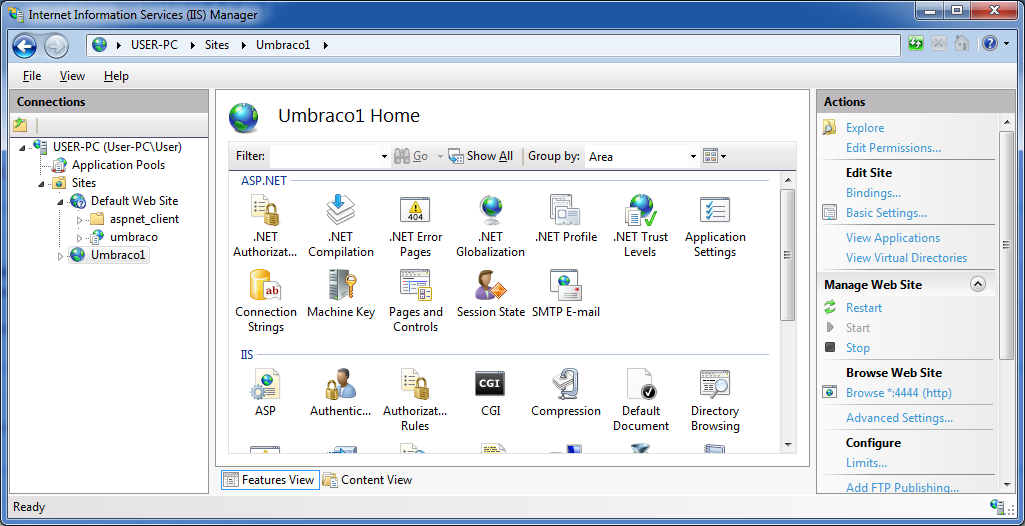Click the Bindings... link

click(873, 193)
